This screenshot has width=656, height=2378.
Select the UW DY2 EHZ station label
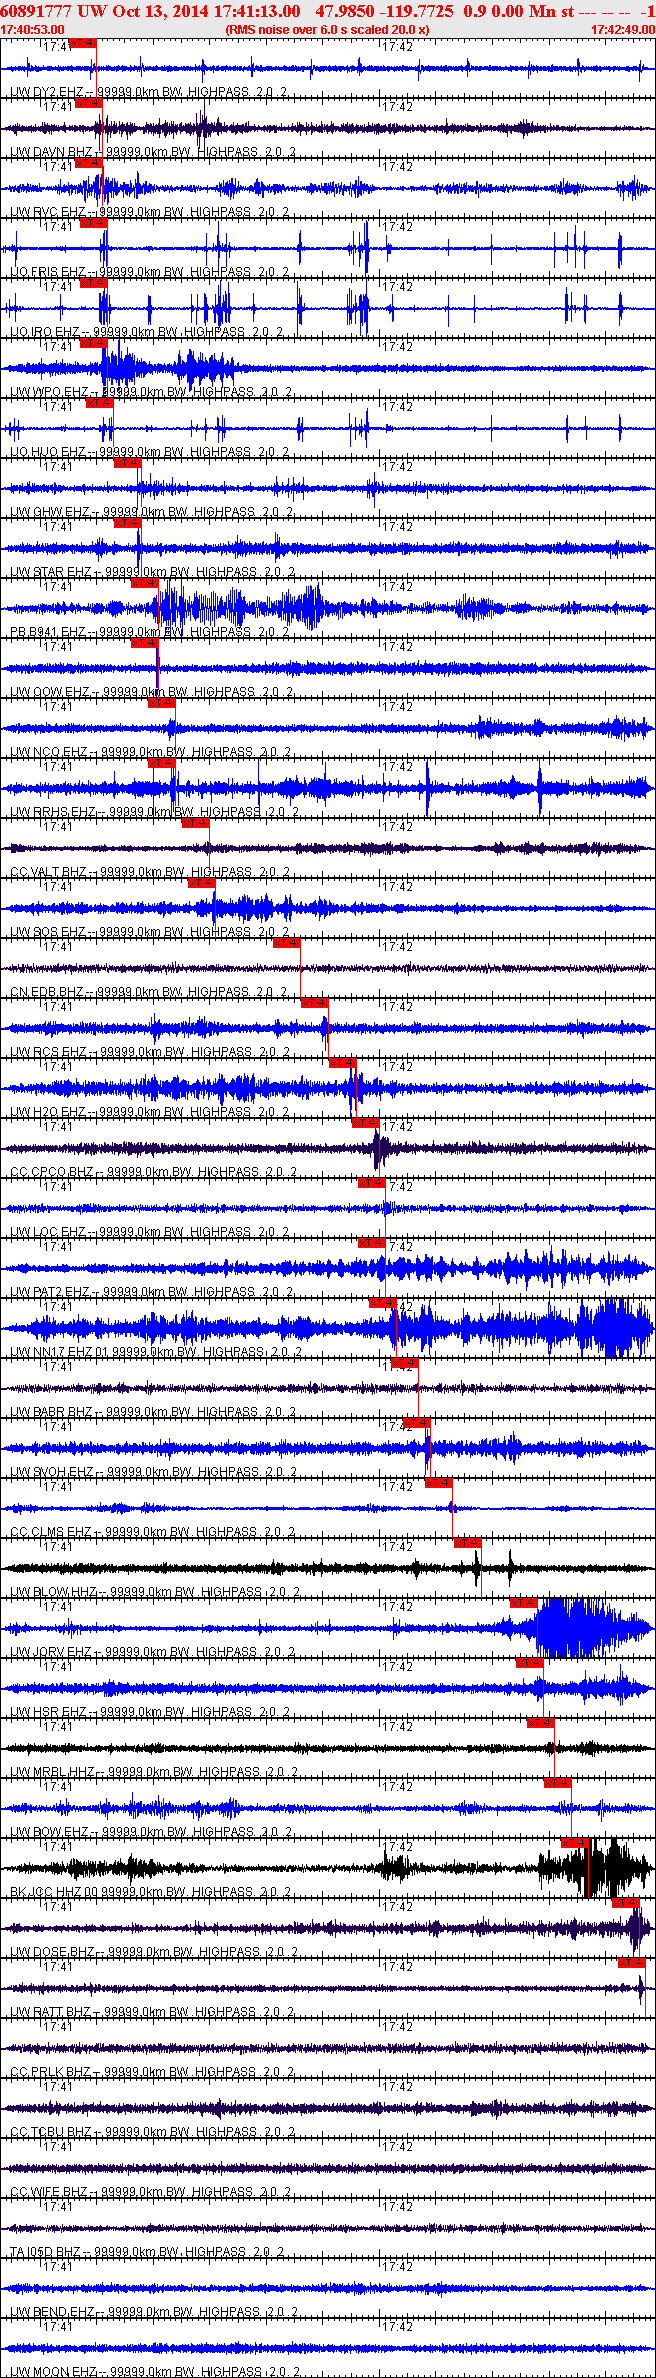[x=48, y=92]
